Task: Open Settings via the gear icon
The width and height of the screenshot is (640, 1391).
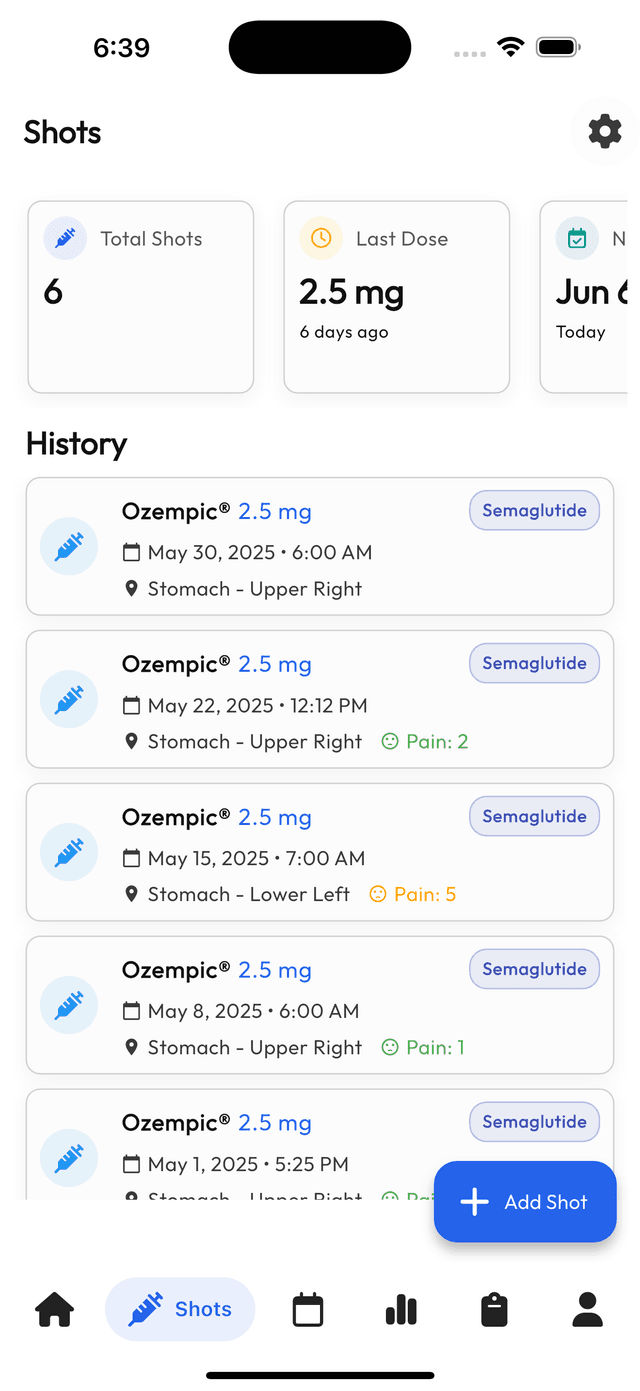Action: point(604,131)
